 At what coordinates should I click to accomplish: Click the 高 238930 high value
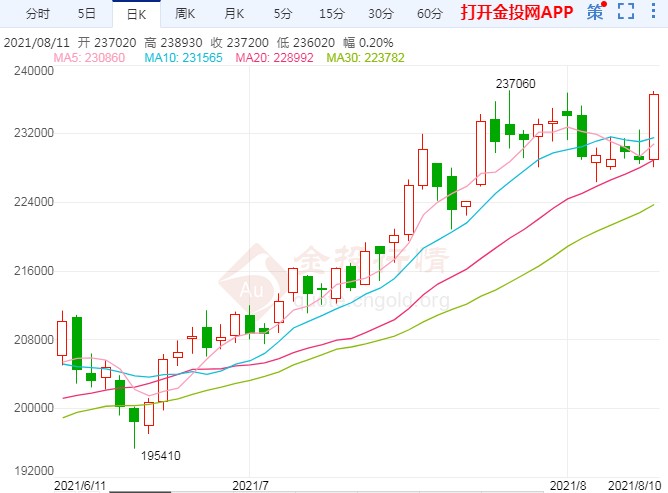pyautogui.click(x=173, y=43)
